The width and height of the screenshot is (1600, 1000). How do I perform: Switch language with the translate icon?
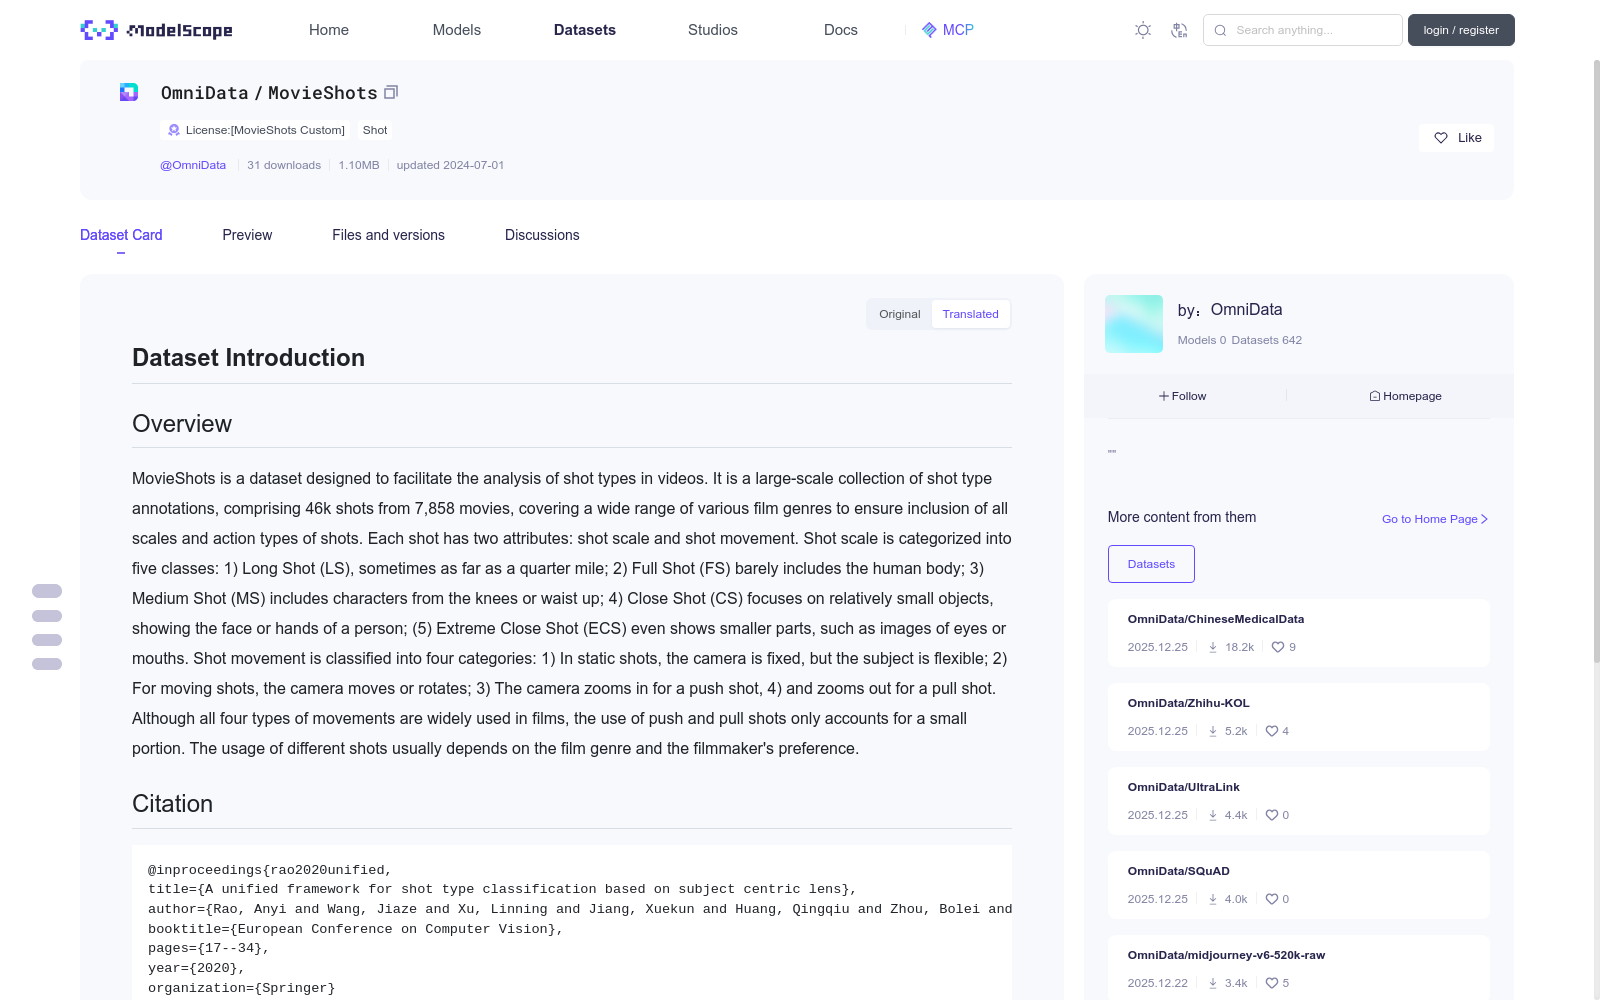1179,30
